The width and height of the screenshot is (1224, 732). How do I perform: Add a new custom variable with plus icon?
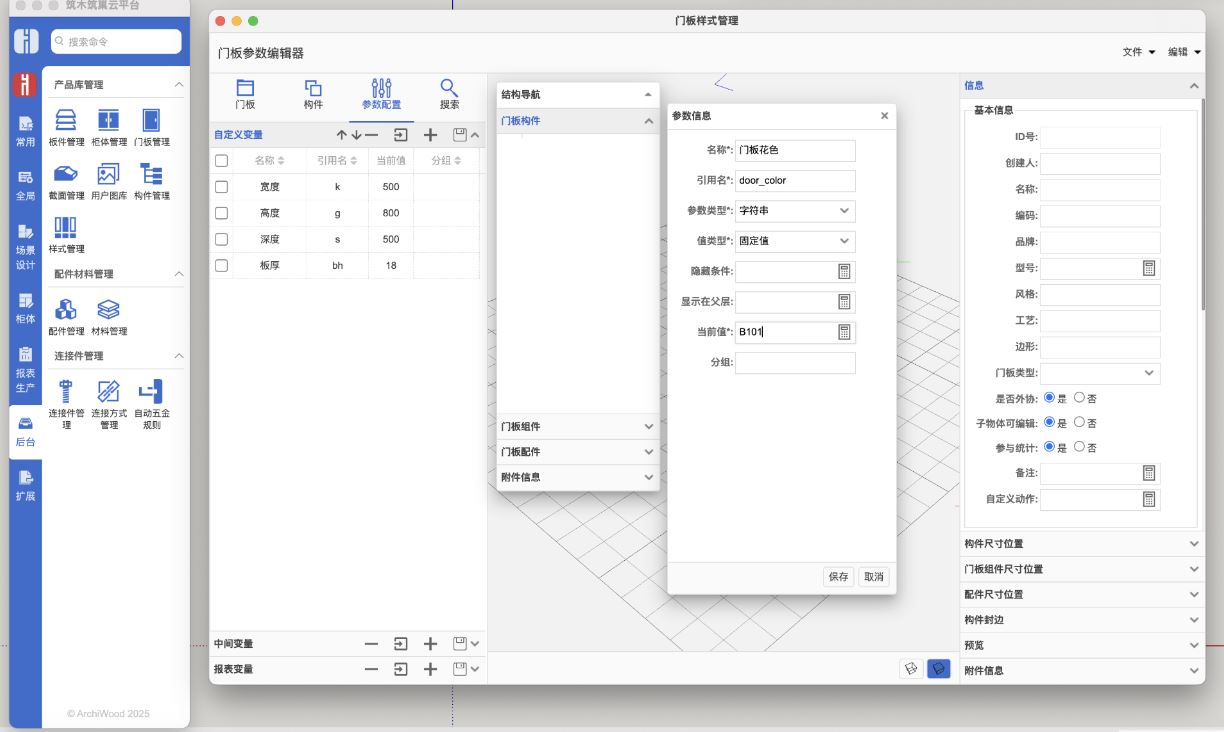[430, 135]
